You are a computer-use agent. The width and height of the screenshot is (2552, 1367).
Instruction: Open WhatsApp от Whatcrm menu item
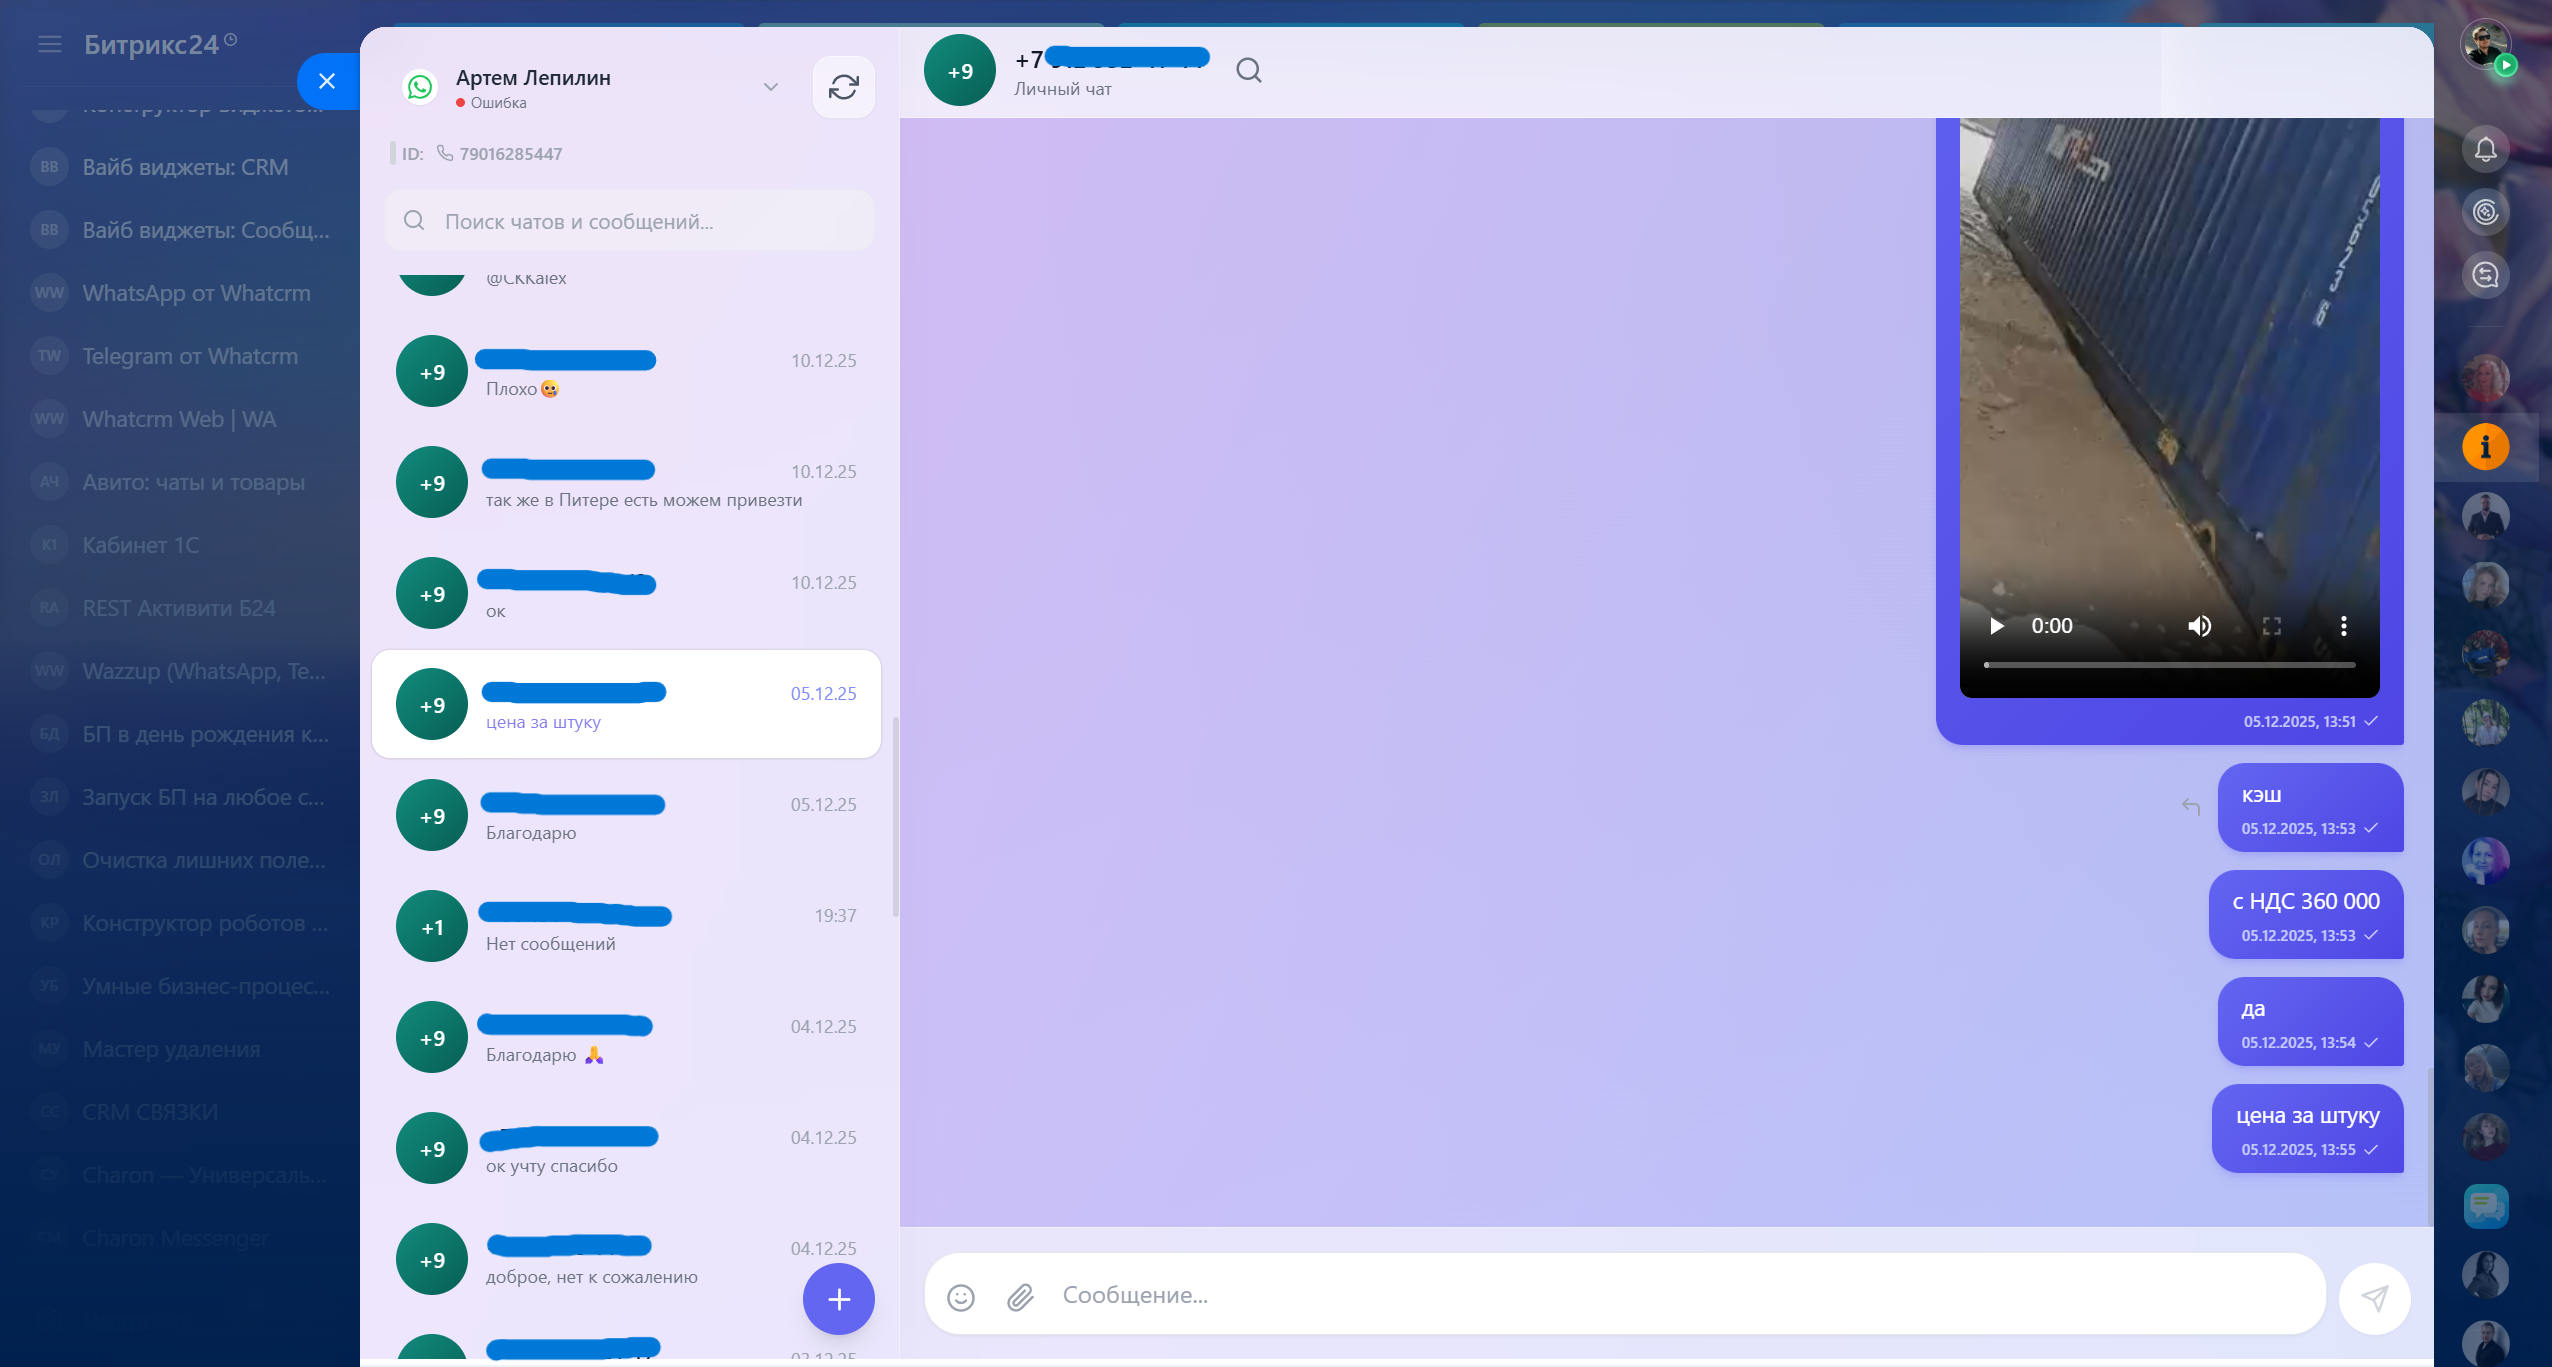pyautogui.click(x=196, y=293)
